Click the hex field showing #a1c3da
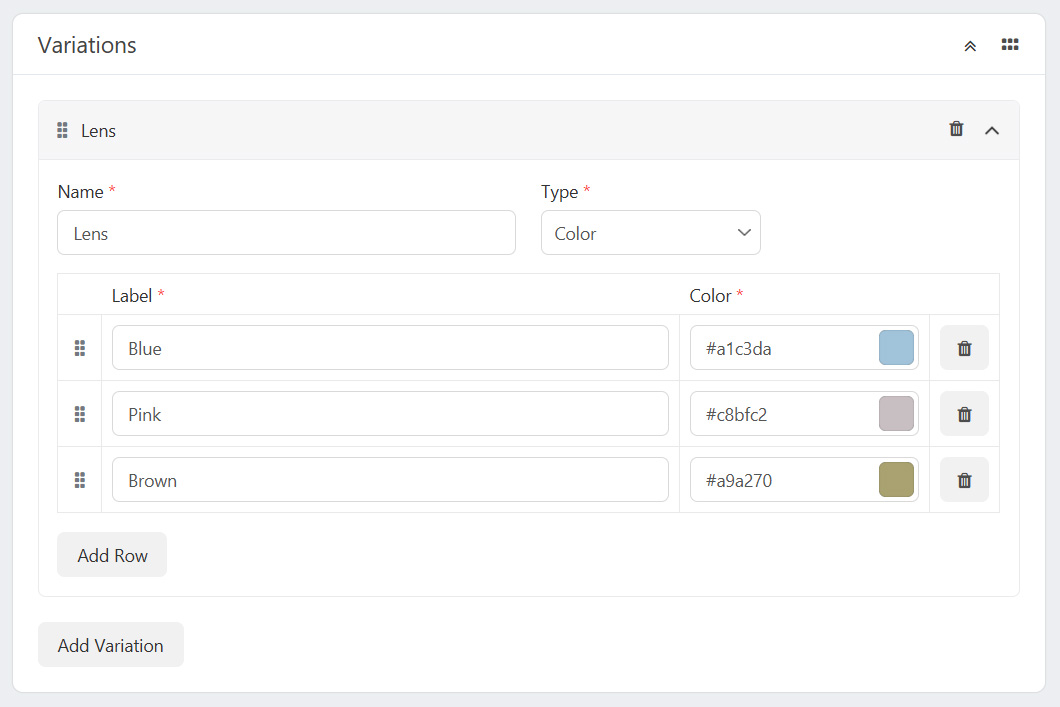Viewport: 1060px width, 707px height. point(780,348)
